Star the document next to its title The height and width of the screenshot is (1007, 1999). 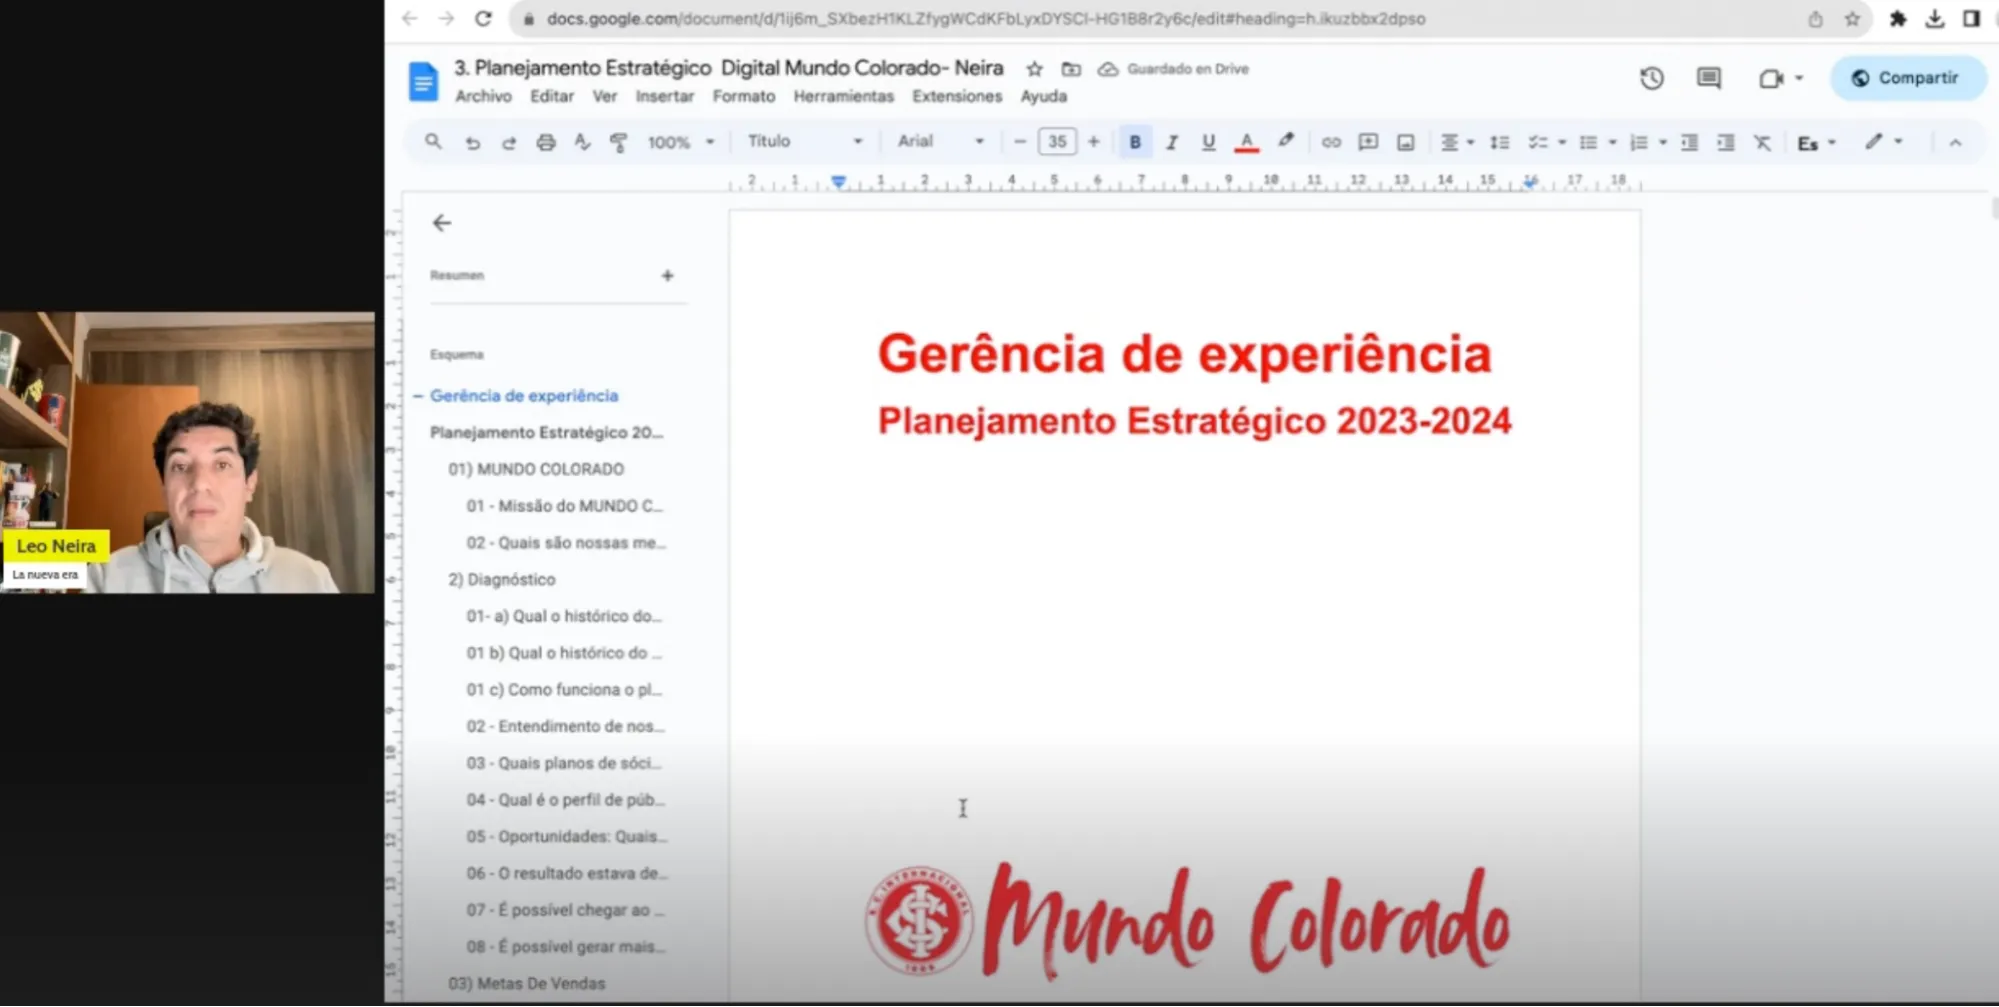coord(1033,68)
